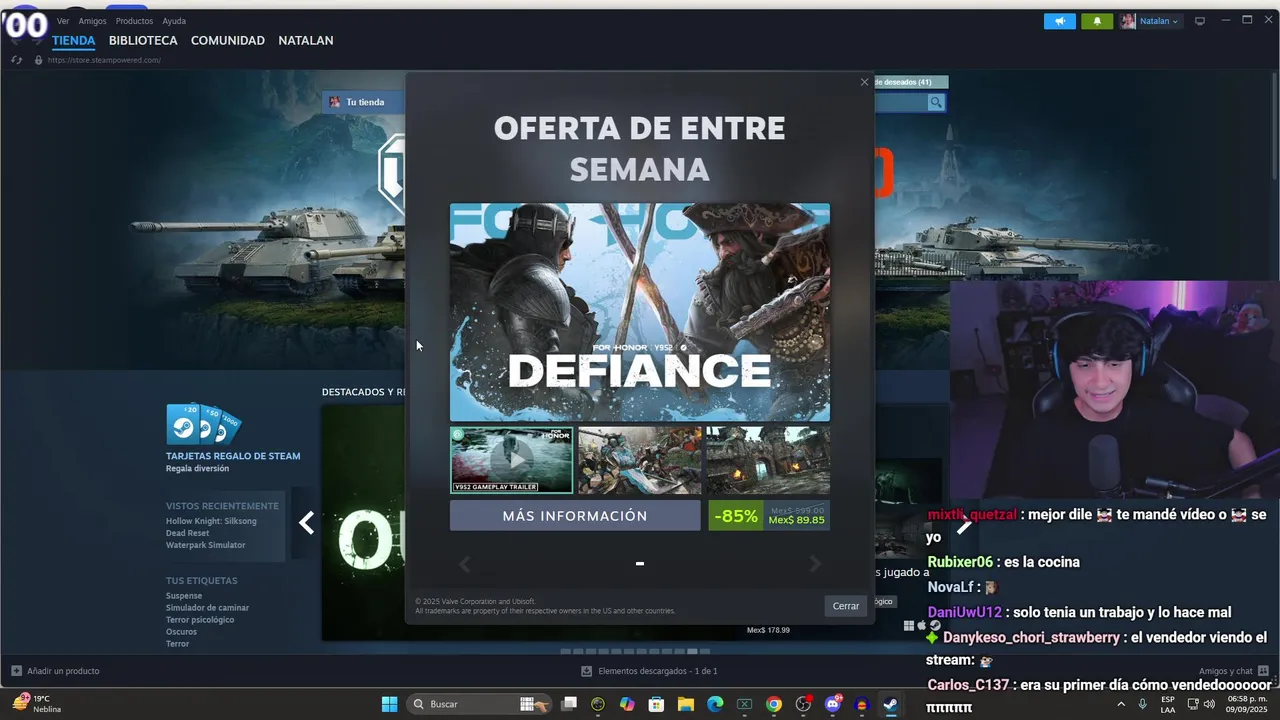Open Discord from the taskbar

832,704
